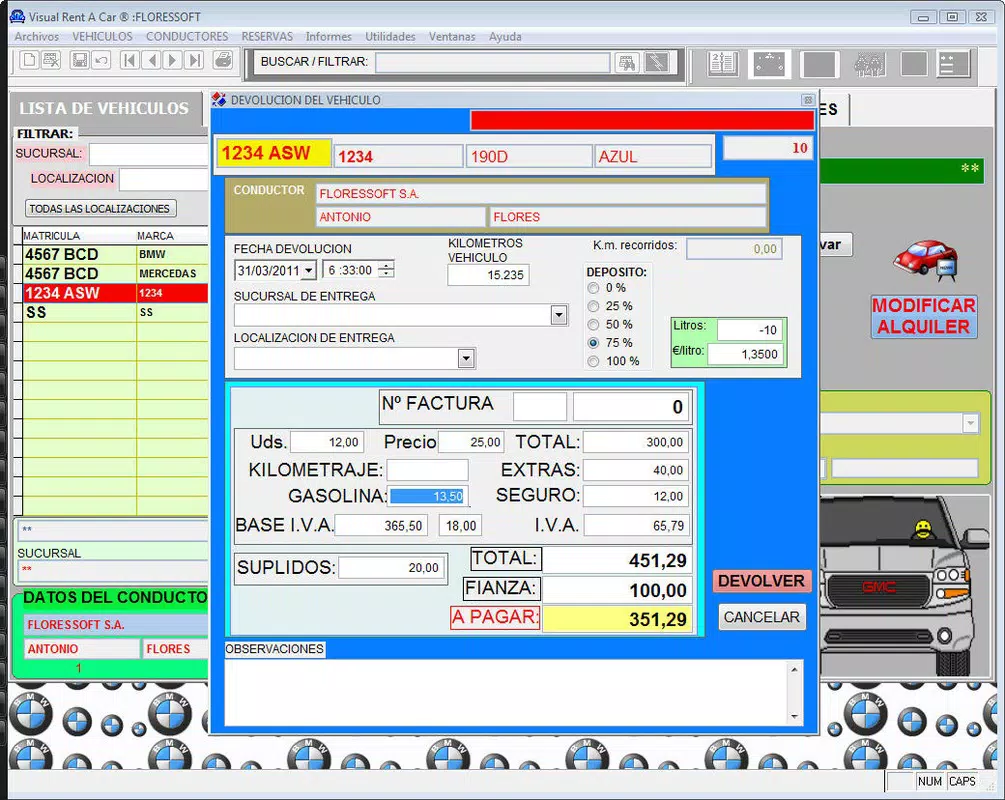This screenshot has height=800, width=1005.
Task: Open the calendar book toolbar icon
Action: [724, 63]
